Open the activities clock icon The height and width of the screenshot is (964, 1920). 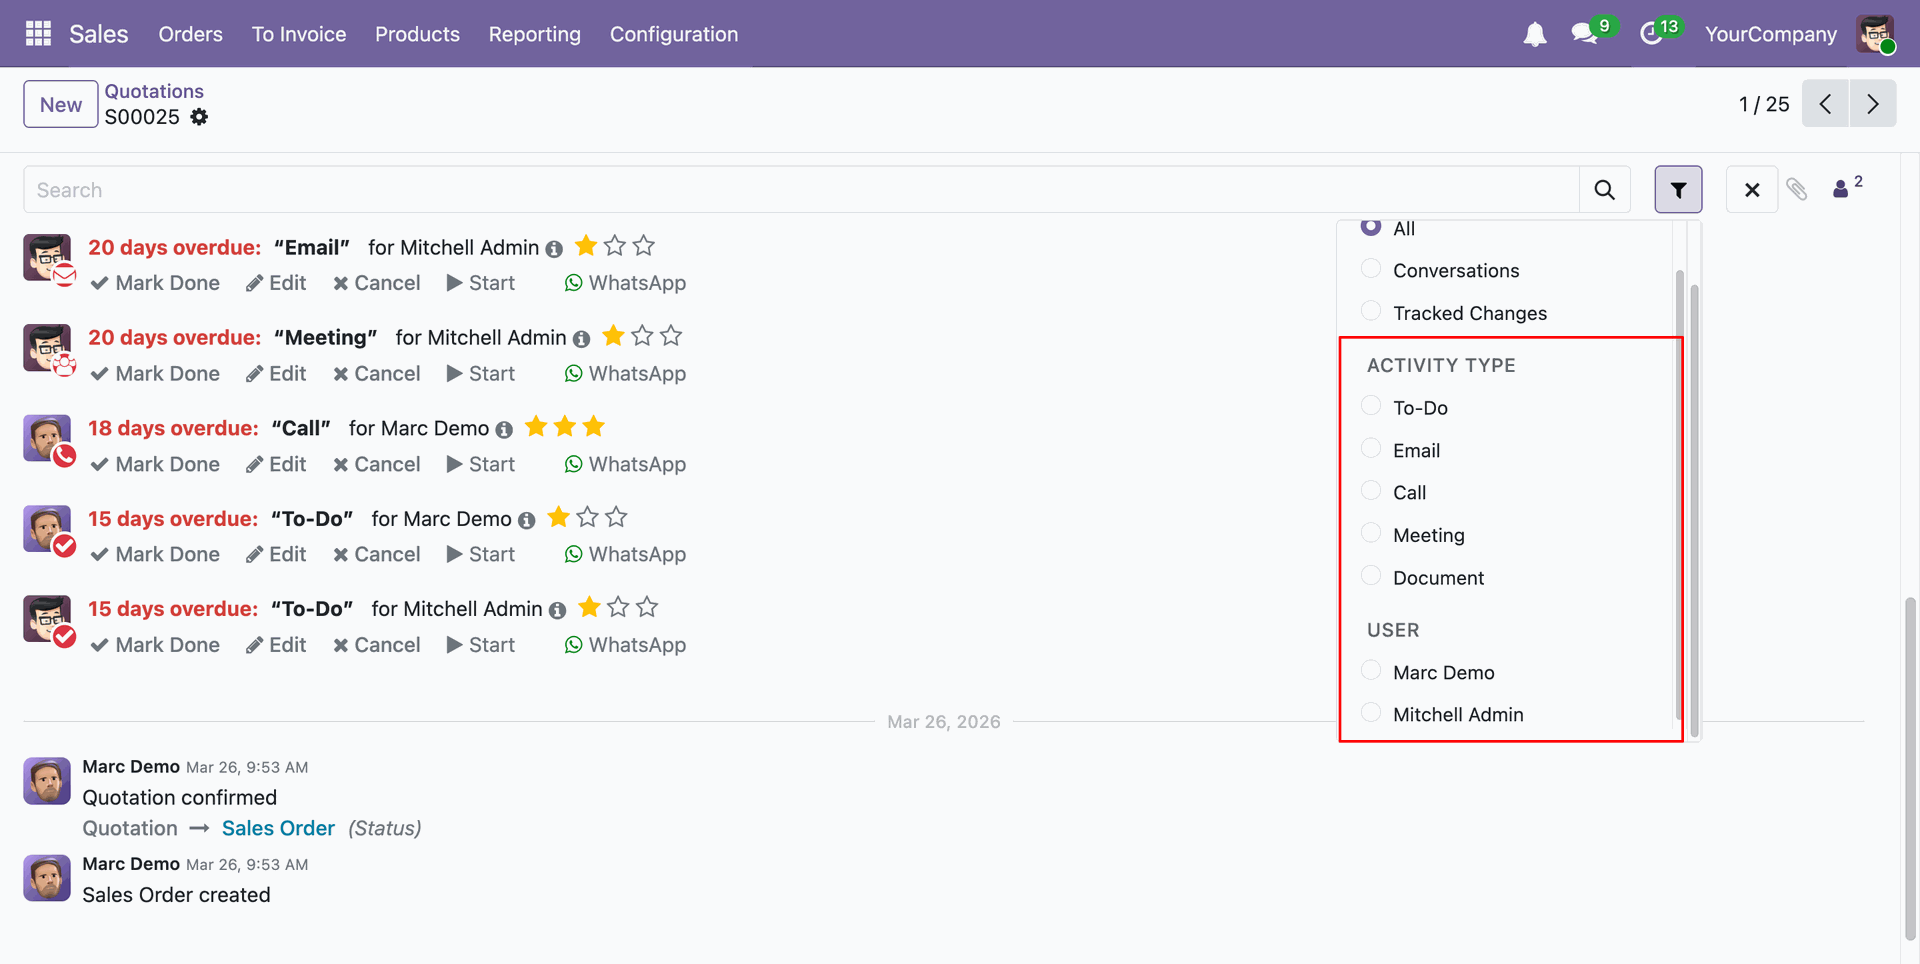pos(1652,34)
